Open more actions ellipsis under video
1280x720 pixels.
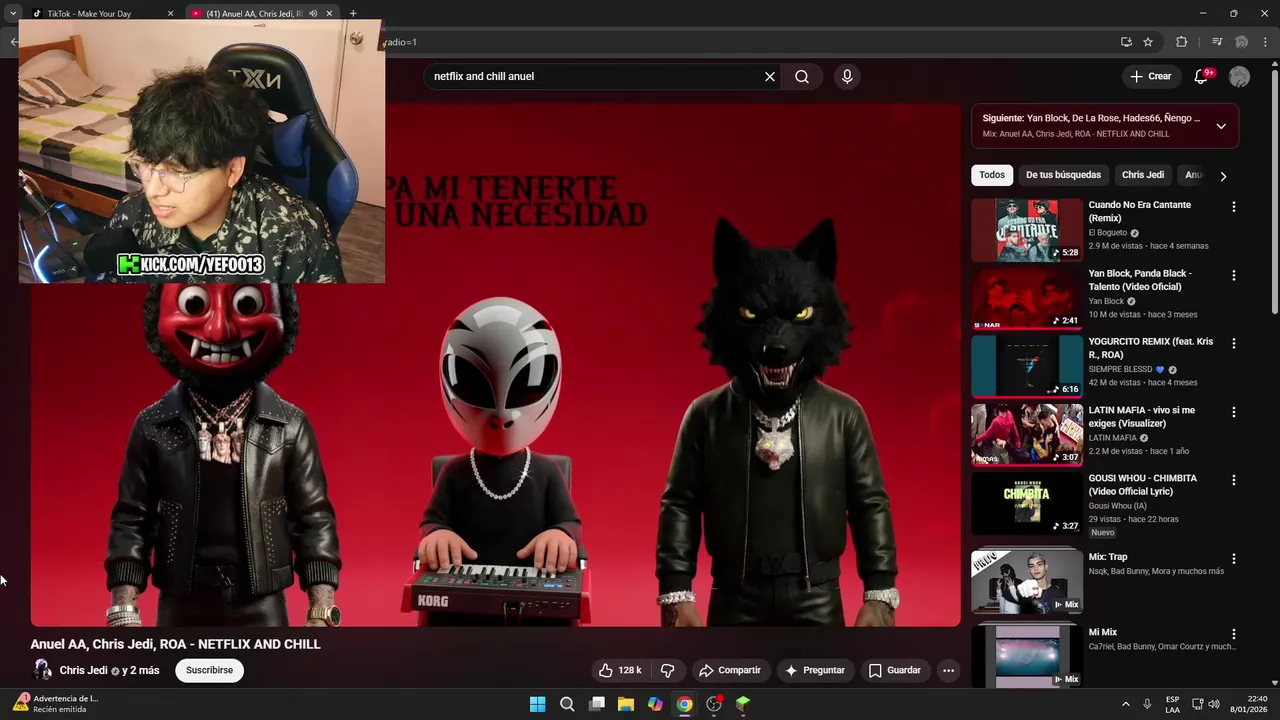pos(948,670)
